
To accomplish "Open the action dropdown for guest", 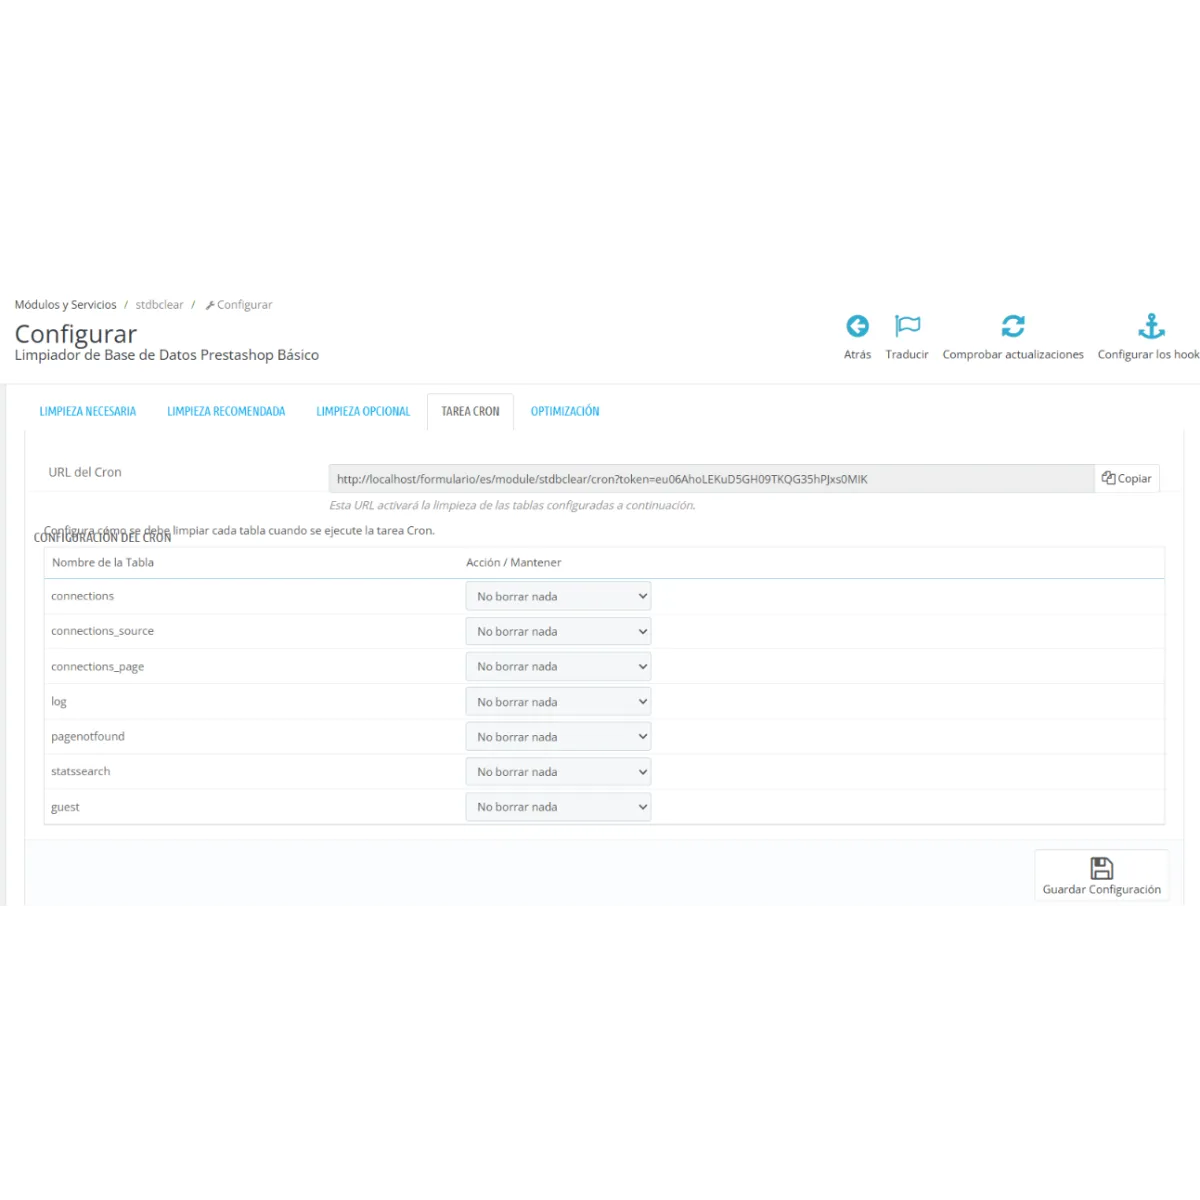I will (x=558, y=807).
